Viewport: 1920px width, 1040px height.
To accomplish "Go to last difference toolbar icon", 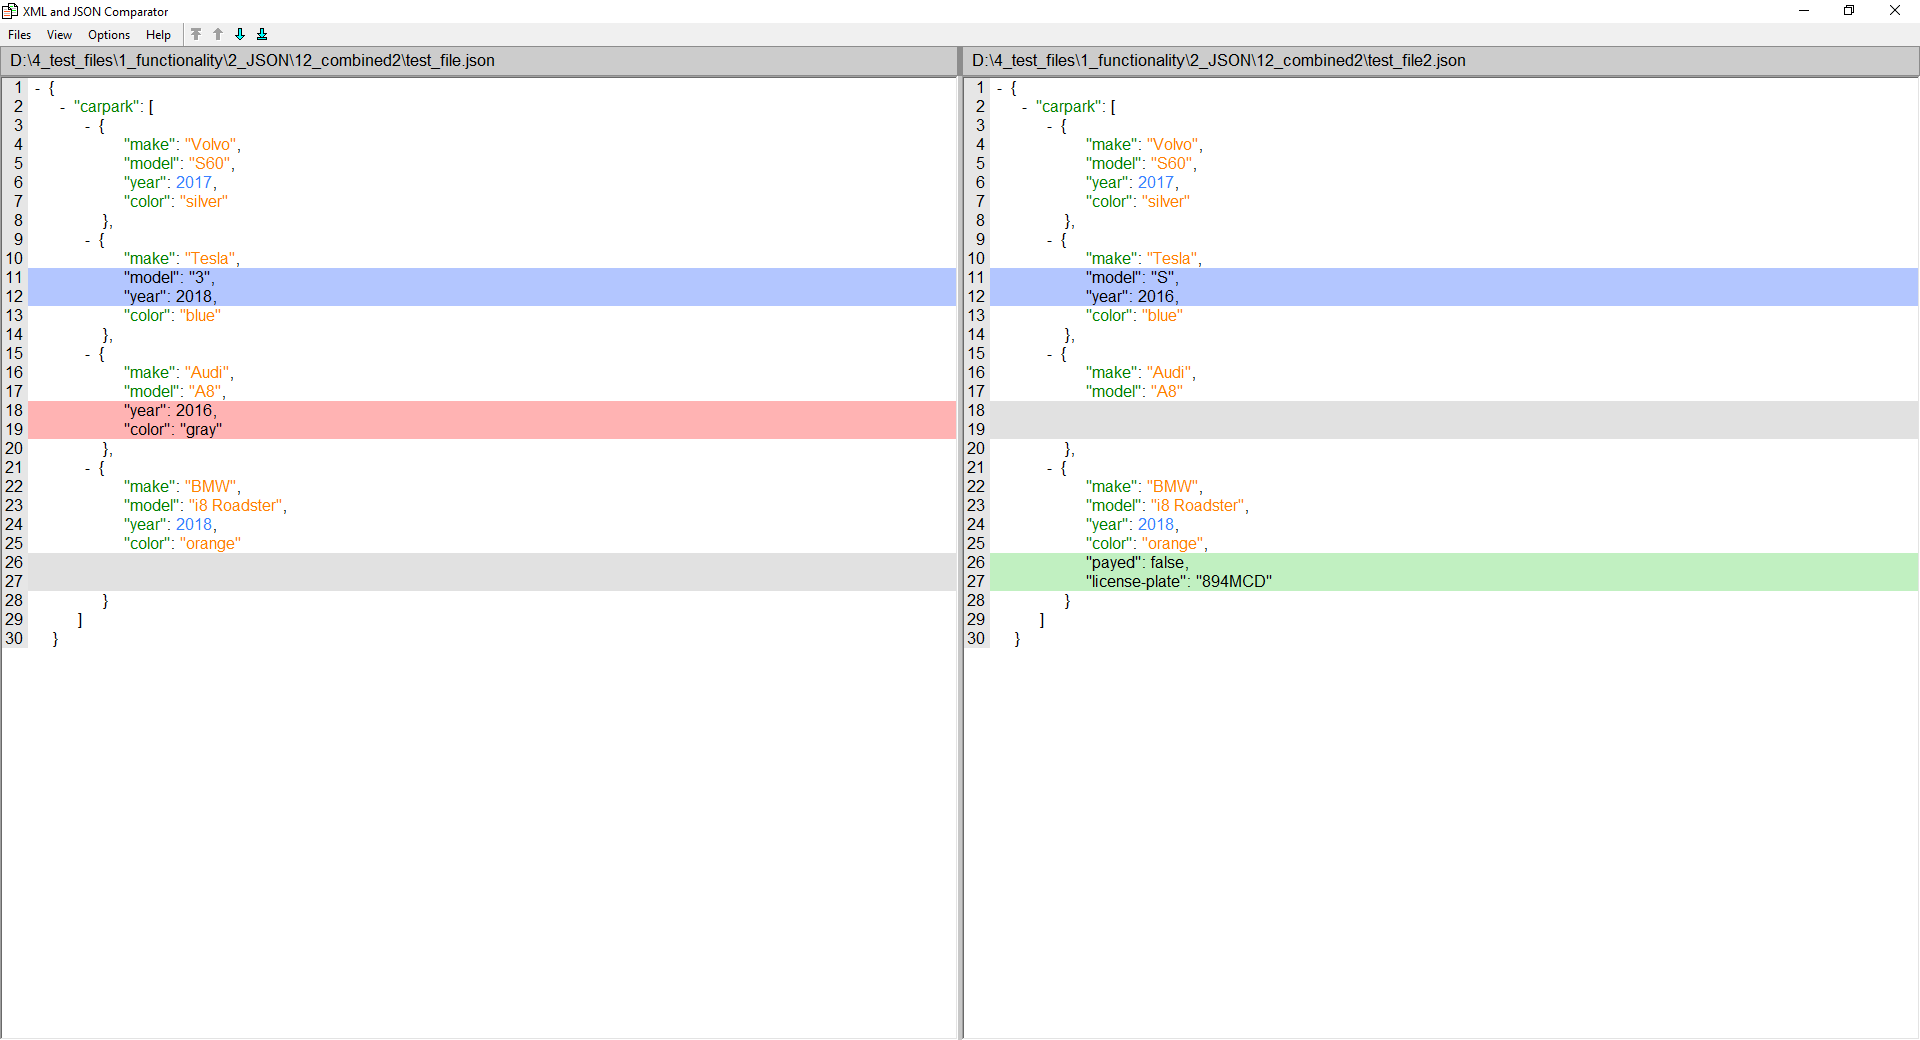I will [x=262, y=34].
